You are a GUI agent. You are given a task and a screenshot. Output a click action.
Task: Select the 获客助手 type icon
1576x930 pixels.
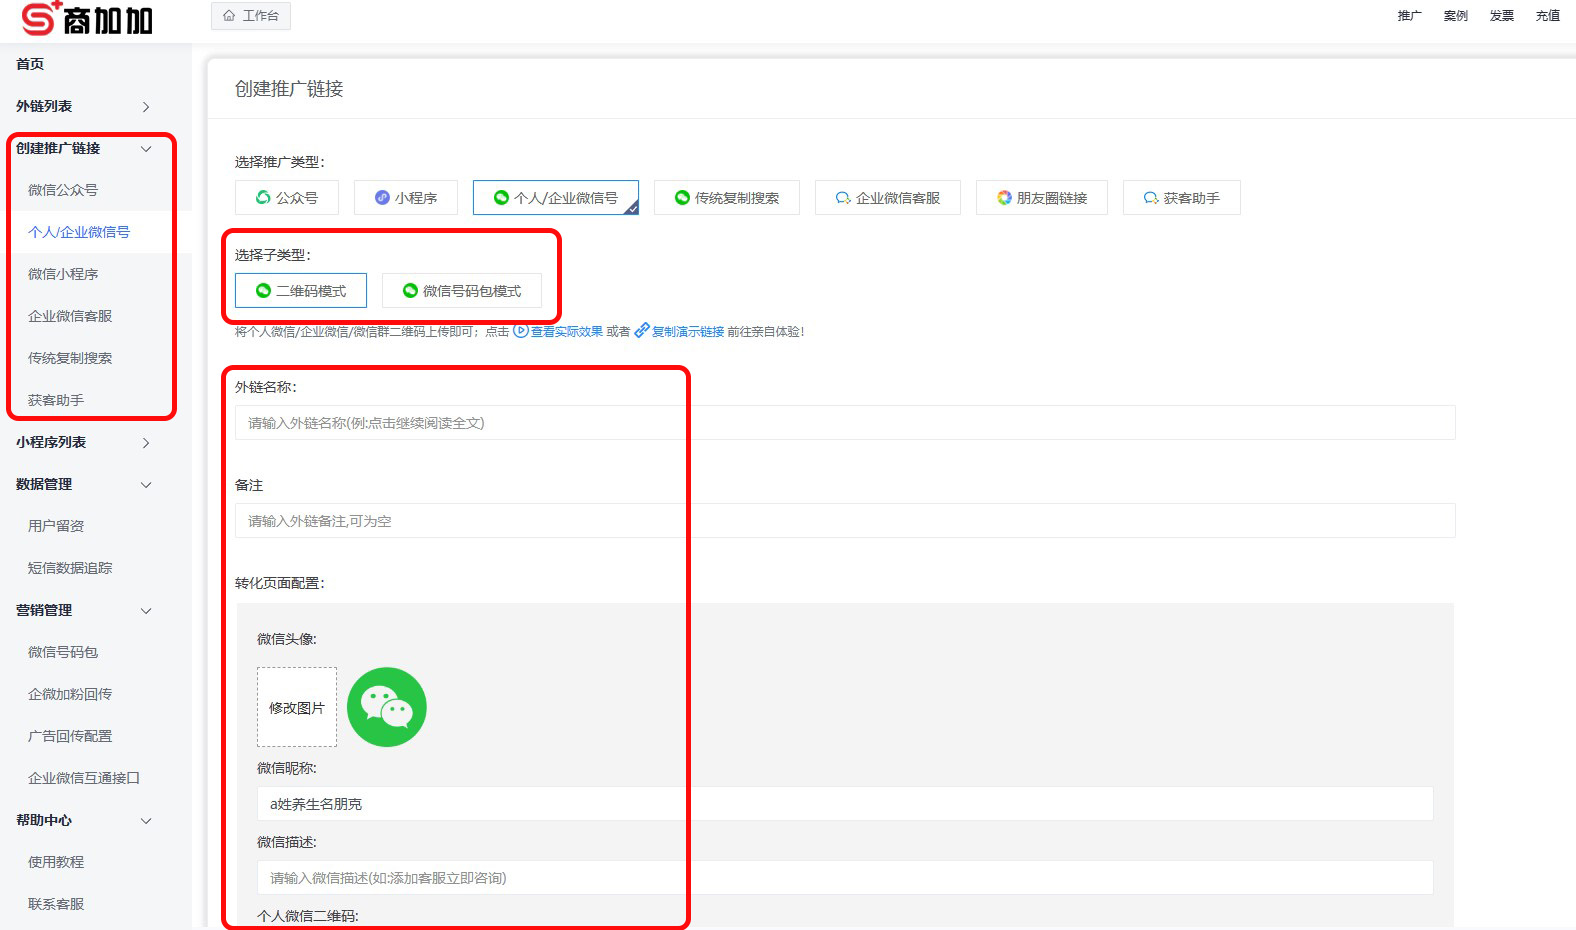(x=1151, y=198)
